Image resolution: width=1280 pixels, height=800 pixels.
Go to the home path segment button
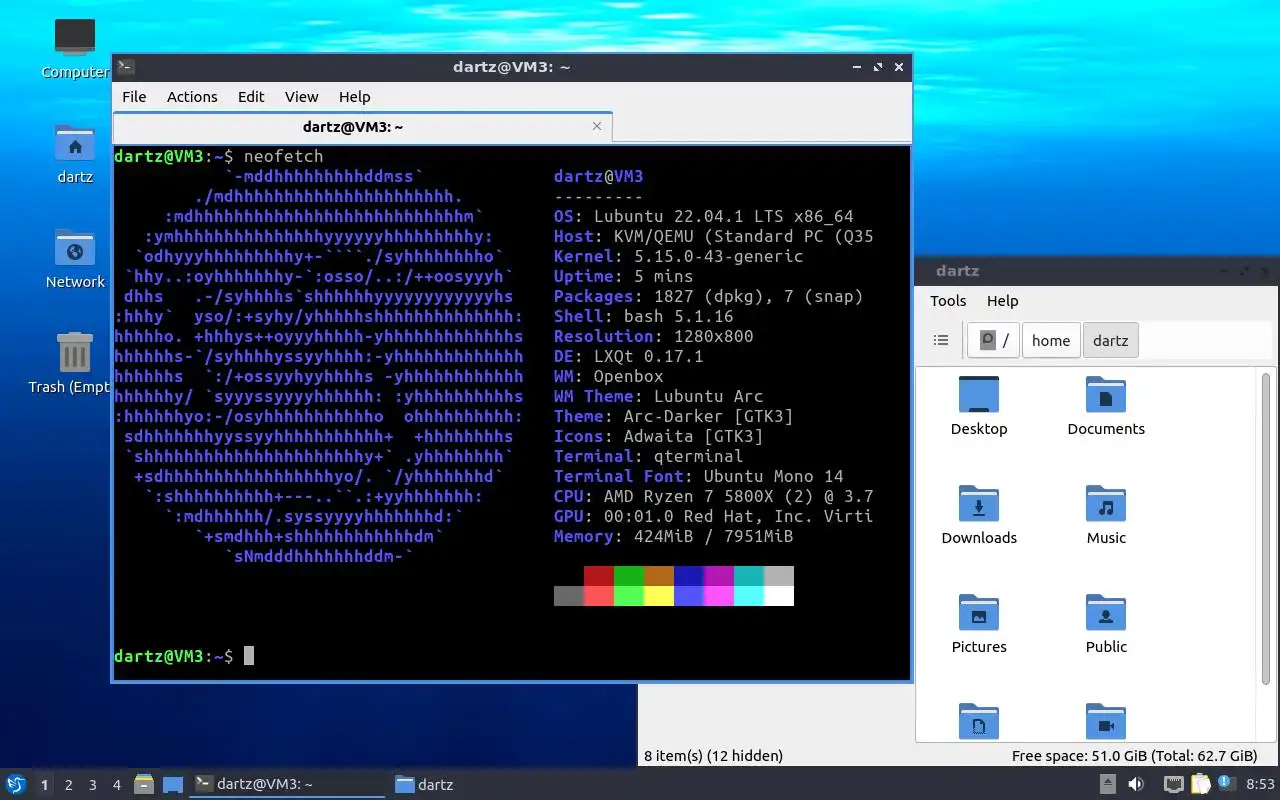tap(1051, 340)
